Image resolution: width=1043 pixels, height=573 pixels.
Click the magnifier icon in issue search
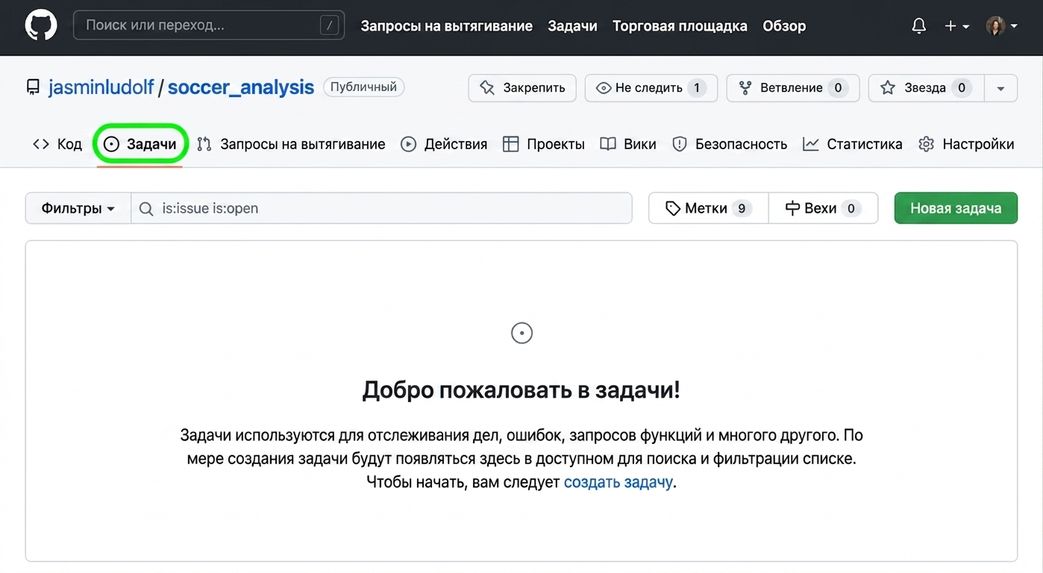[146, 209]
